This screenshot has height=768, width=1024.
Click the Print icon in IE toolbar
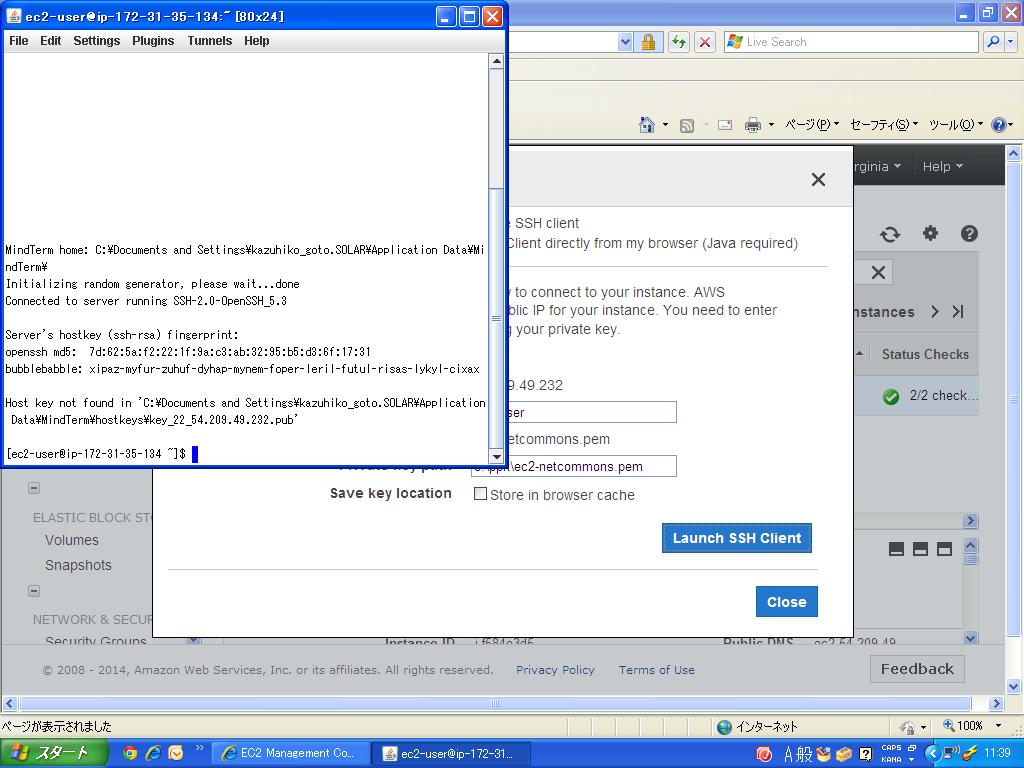click(x=753, y=125)
